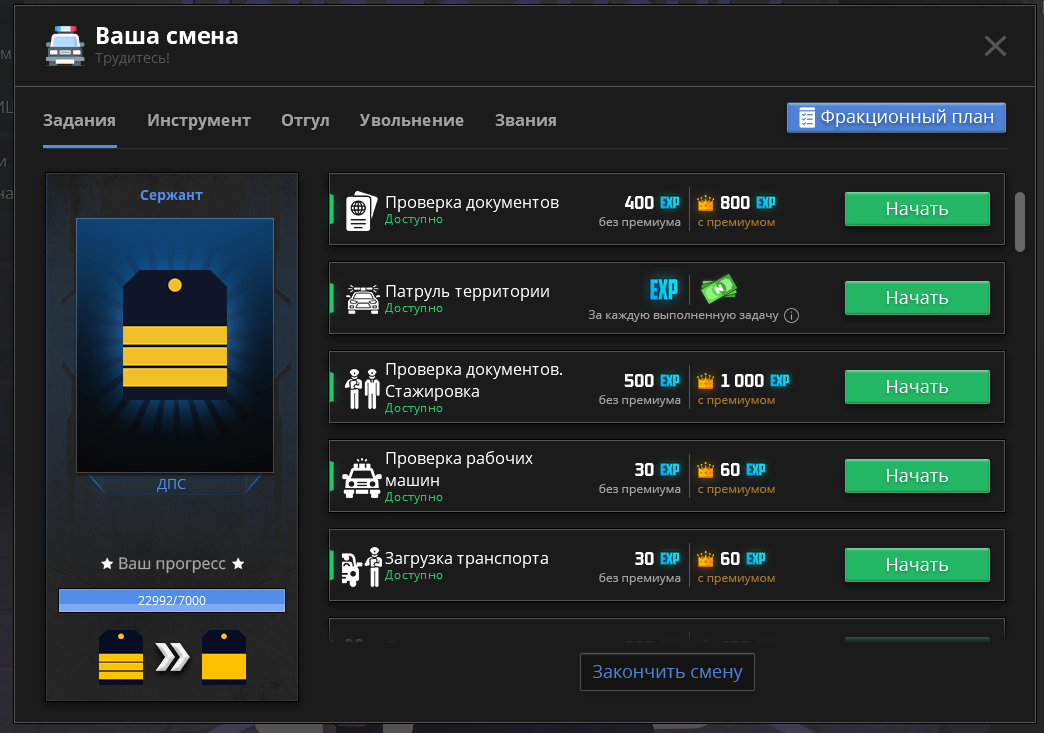The image size is (1044, 733).
Task: Click the police car icon beside Ваша смена
Action: [x=65, y=45]
